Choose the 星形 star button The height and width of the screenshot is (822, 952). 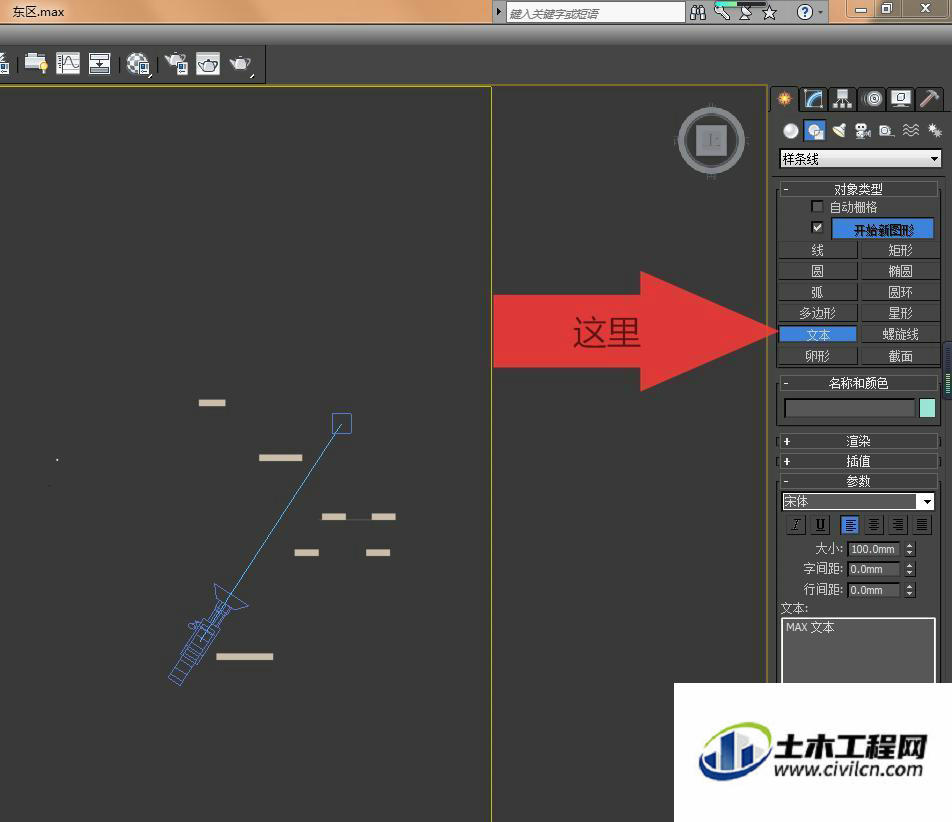click(900, 313)
